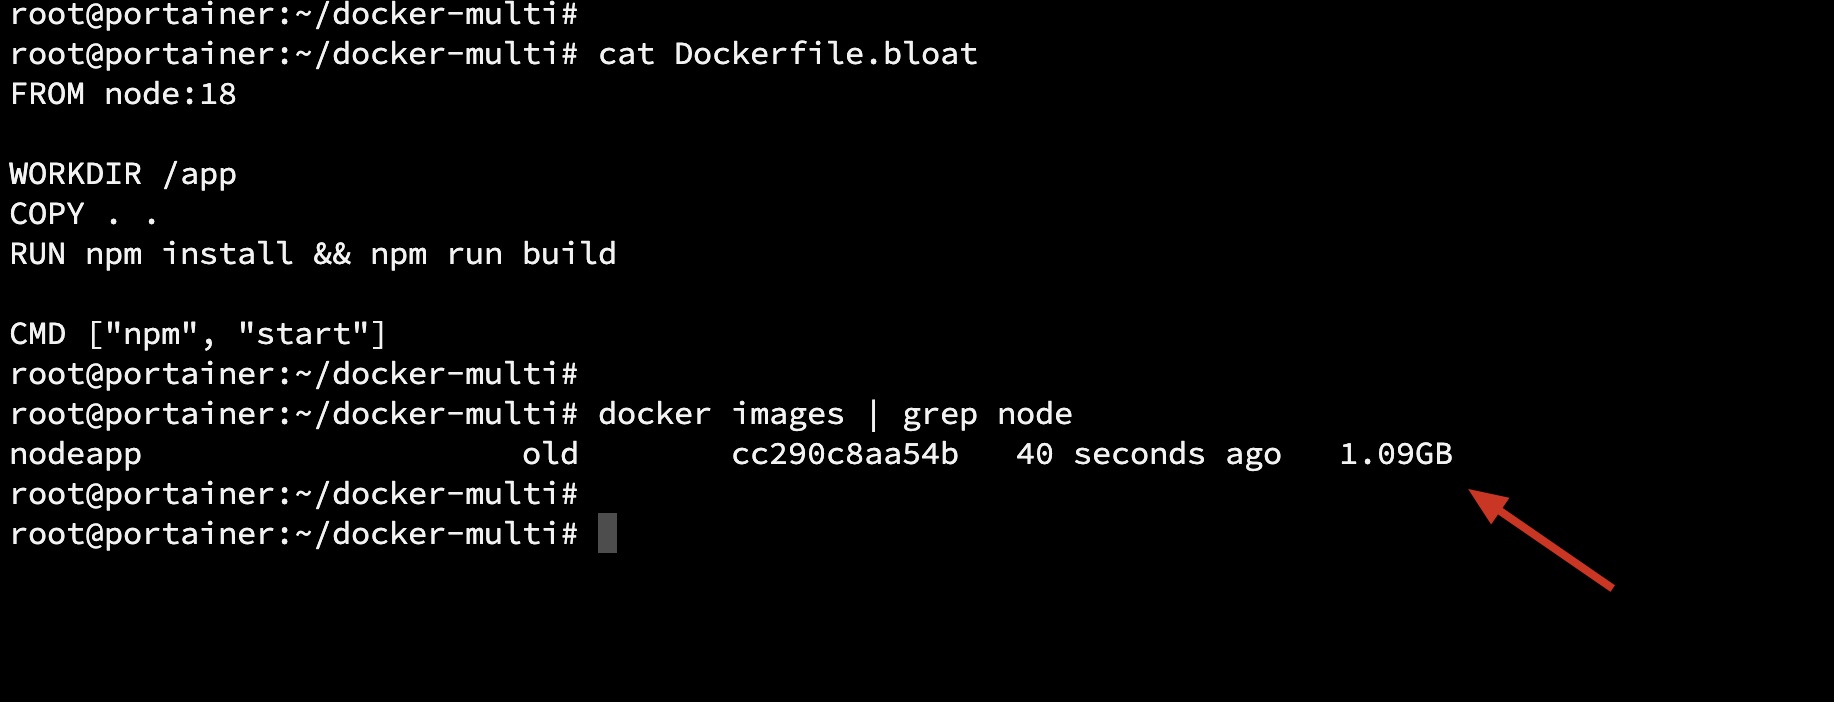Click the CMD npm start line

point(198,334)
